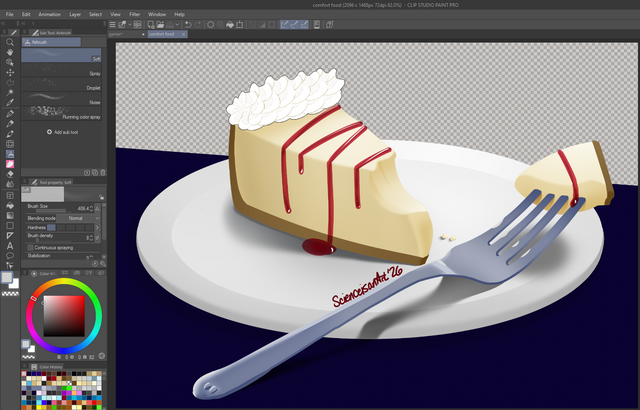640x410 pixels.
Task: Select the Spray sub tool
Action: [x=61, y=70]
